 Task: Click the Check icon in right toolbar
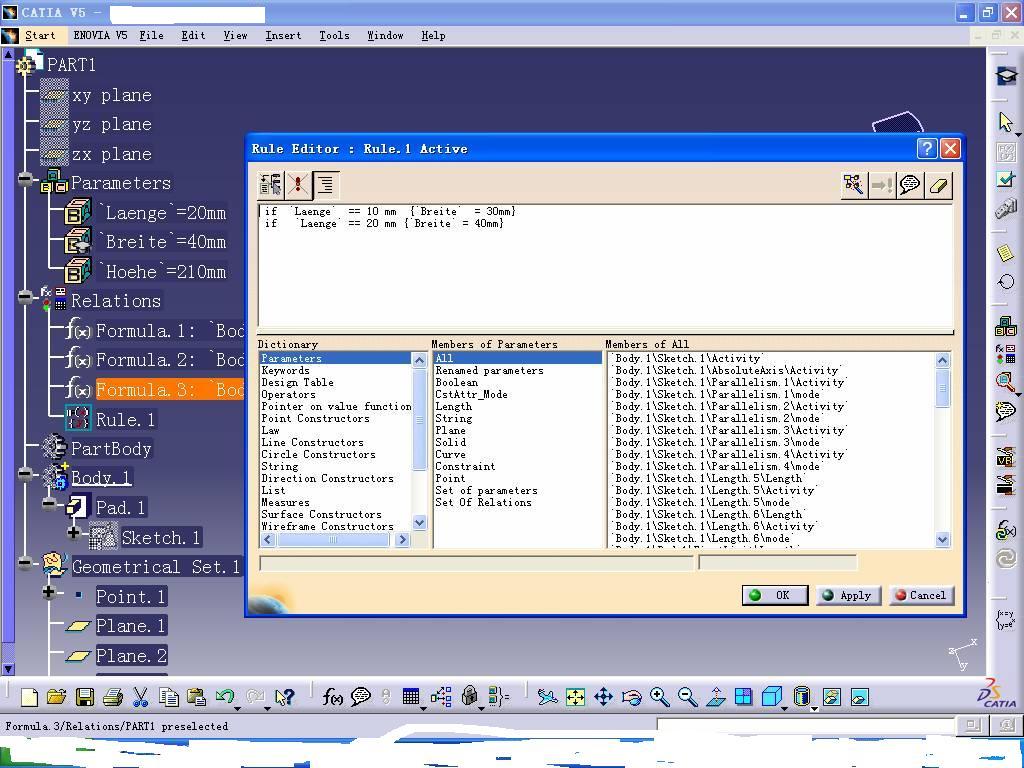click(1006, 178)
